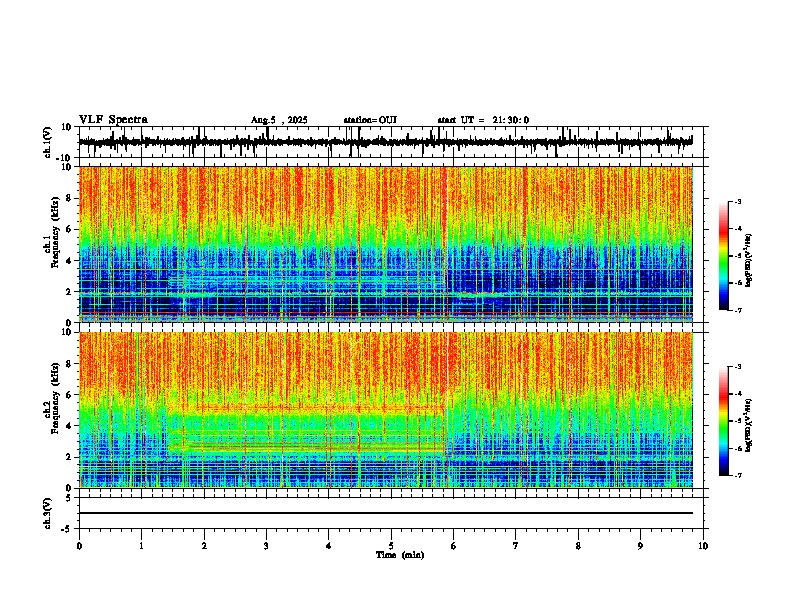Viewport: 792px width, 612px height.
Task: Click the ch.2 color bar log(PSD) label
Action: coord(749,425)
